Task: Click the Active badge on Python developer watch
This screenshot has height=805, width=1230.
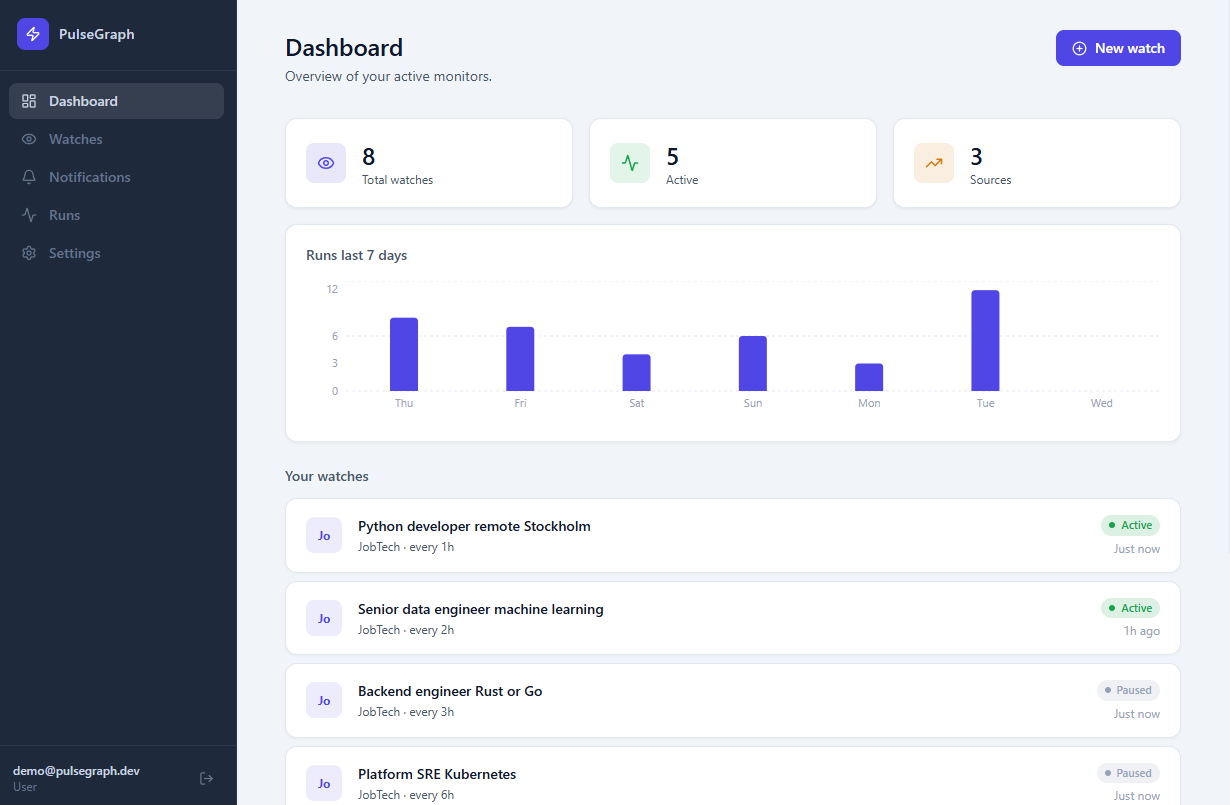Action: pyautogui.click(x=1130, y=525)
